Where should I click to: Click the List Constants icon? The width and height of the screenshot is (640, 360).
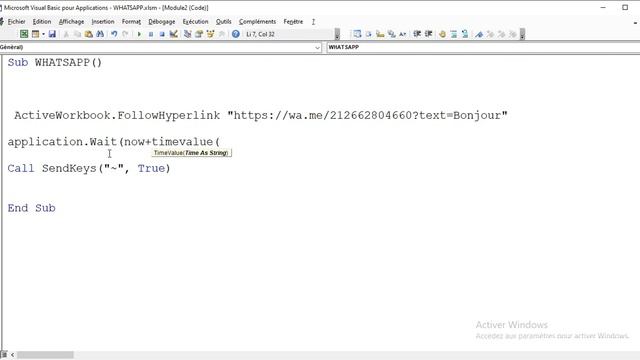click(369, 34)
